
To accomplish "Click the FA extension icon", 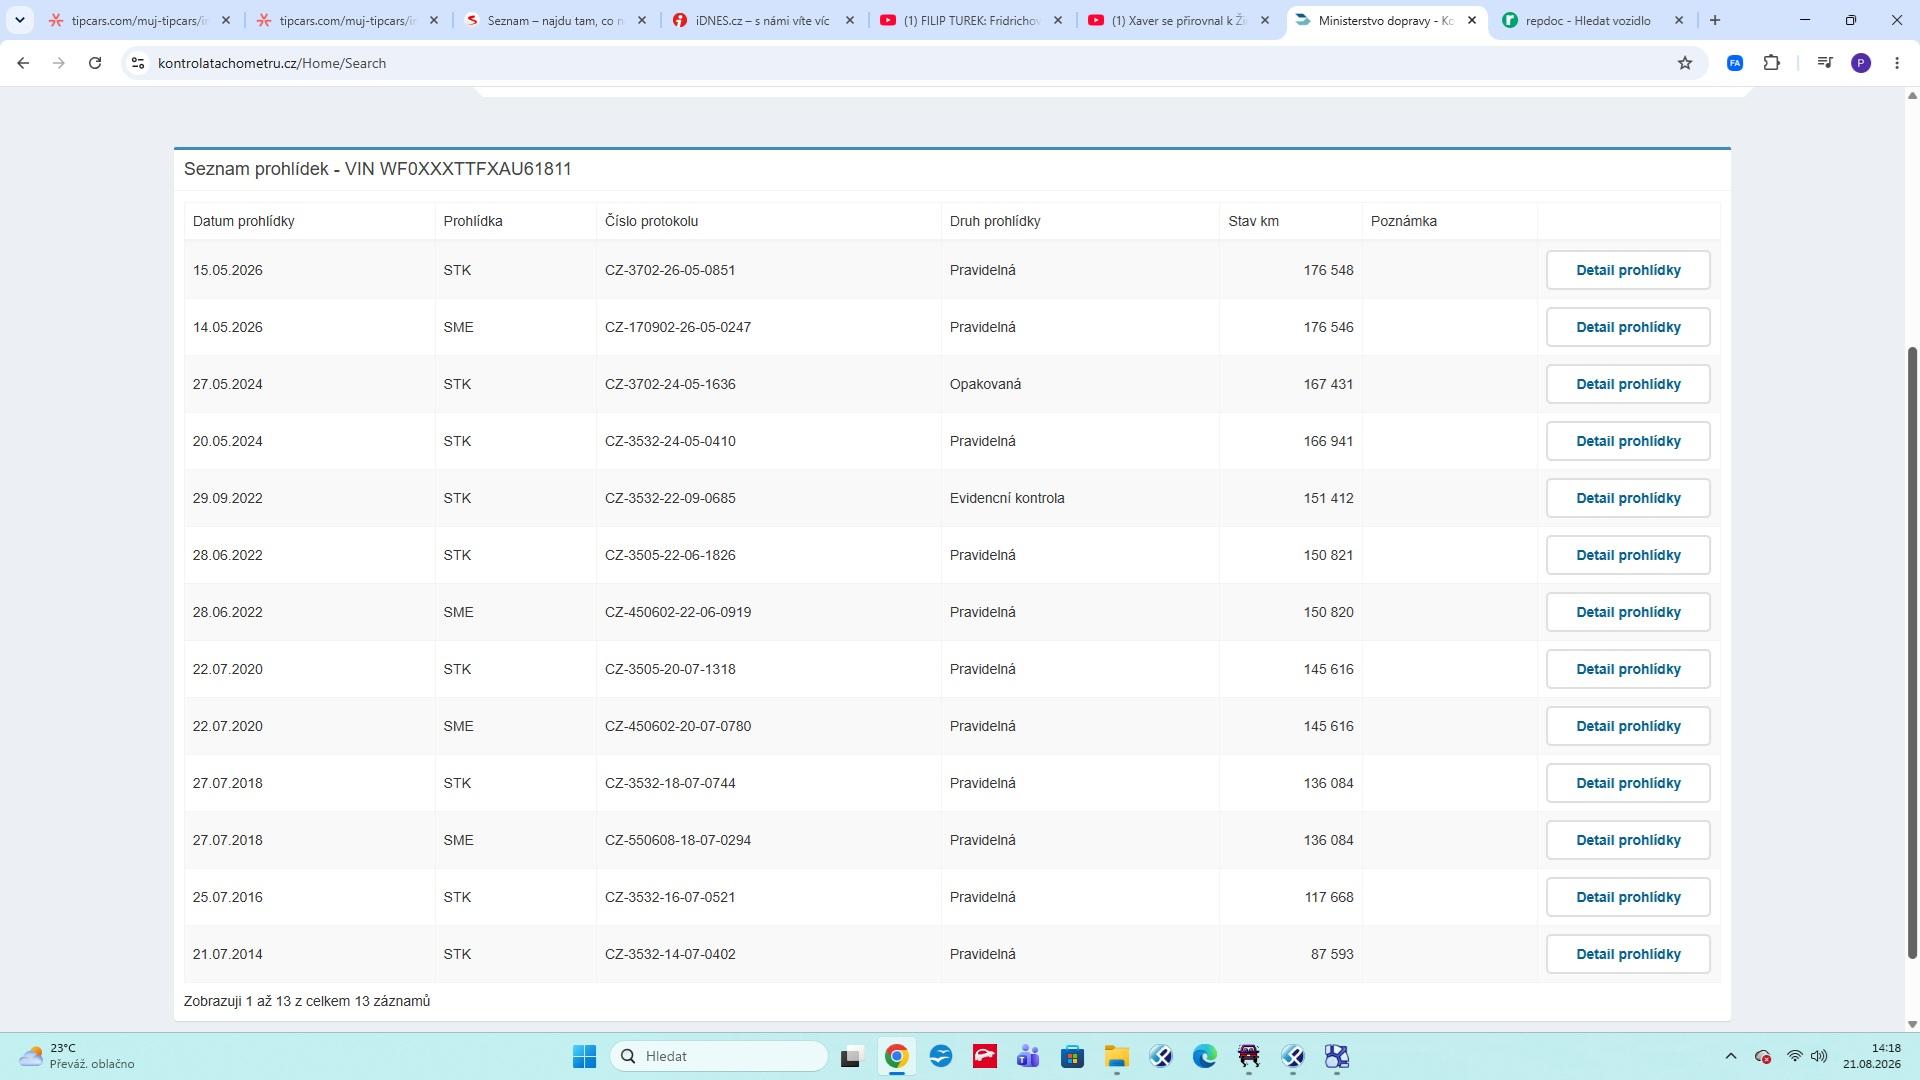I will pyautogui.click(x=1735, y=63).
